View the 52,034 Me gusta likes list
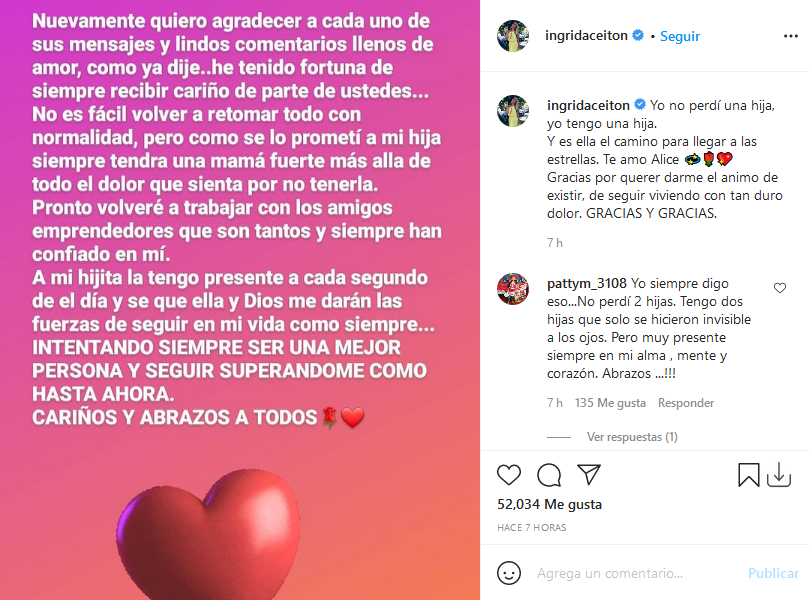The width and height of the screenshot is (809, 600). 549,504
